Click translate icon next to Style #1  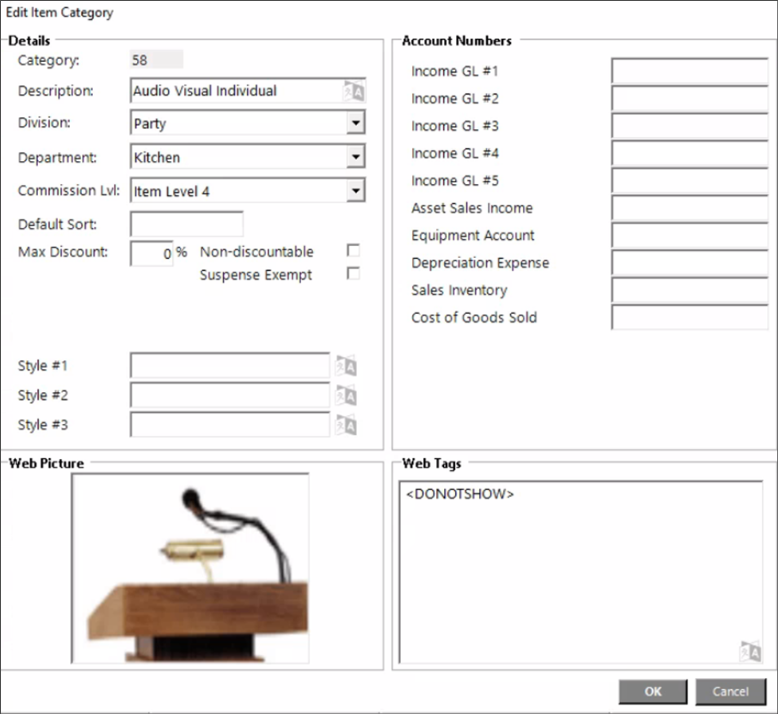347,367
